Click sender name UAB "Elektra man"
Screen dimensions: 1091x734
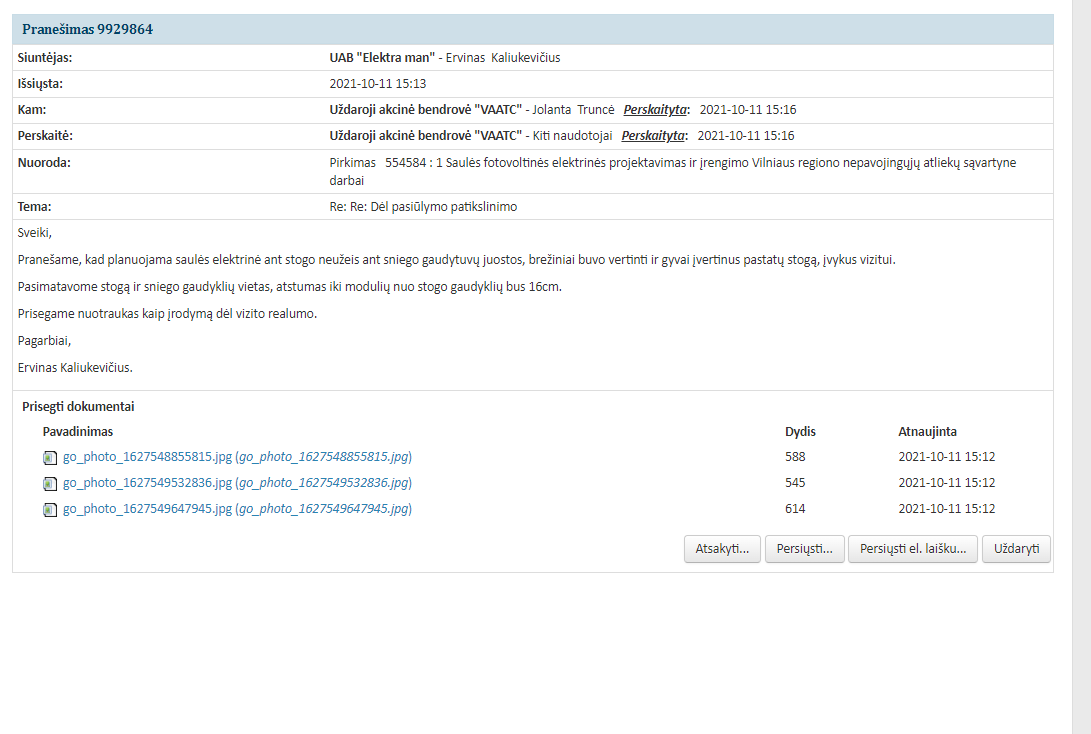(382, 58)
